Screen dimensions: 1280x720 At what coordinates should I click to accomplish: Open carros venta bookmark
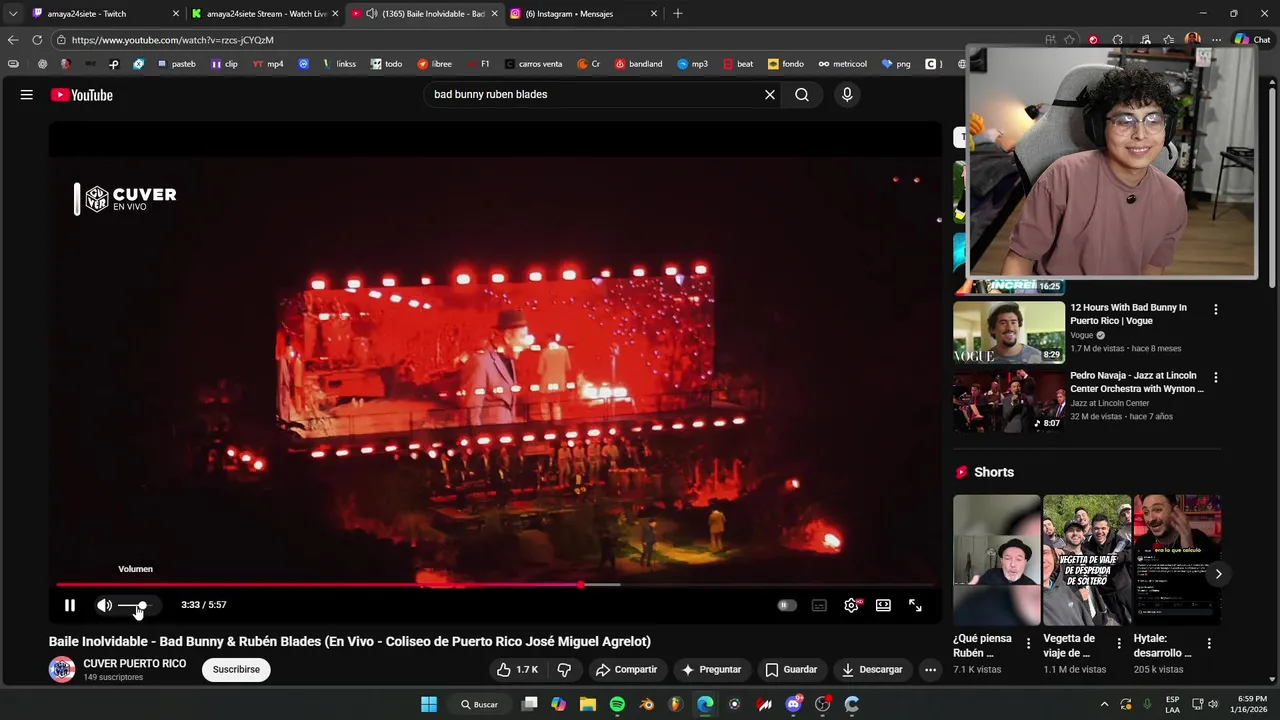[533, 64]
